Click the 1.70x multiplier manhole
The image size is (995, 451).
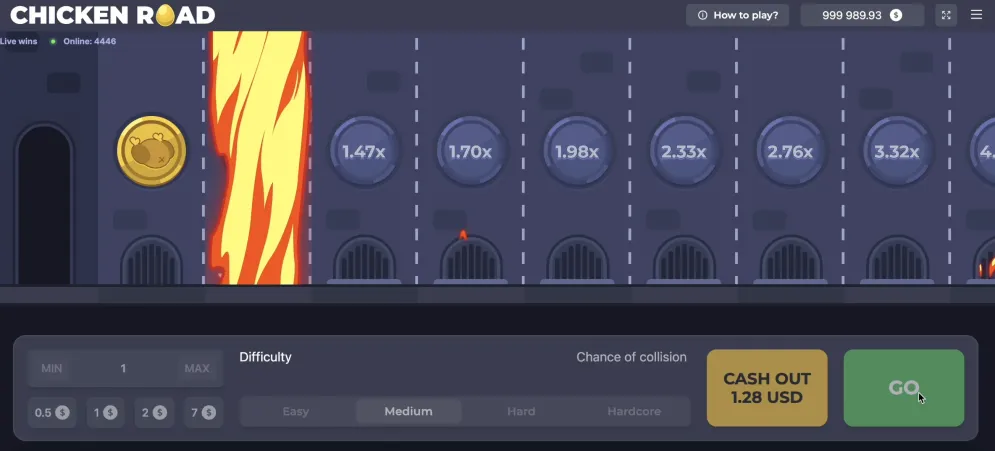coord(470,152)
